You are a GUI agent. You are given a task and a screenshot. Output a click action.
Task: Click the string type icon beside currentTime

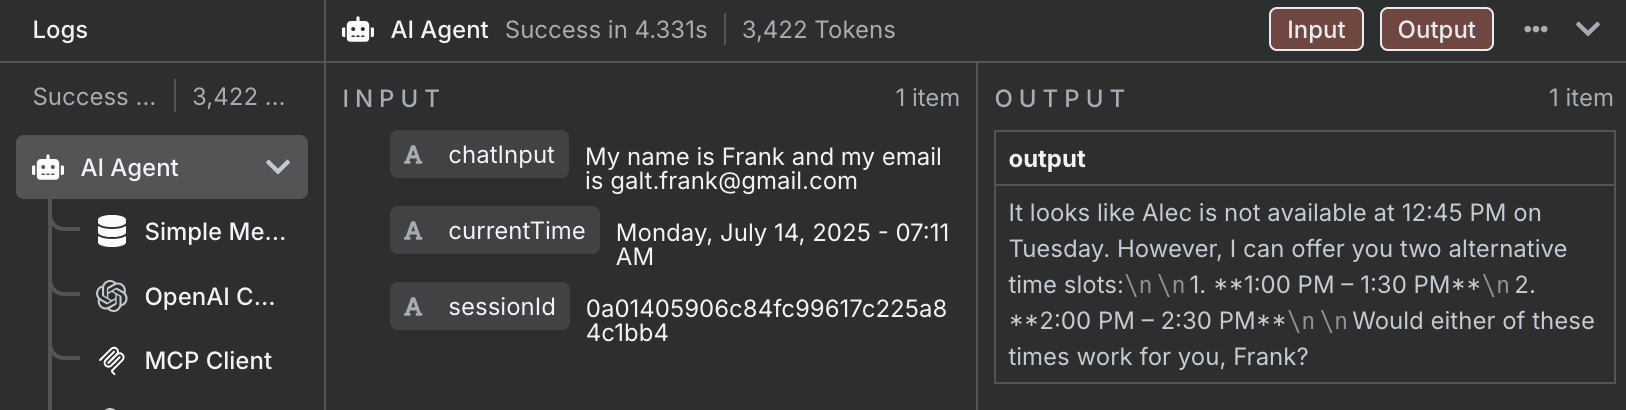coord(413,231)
